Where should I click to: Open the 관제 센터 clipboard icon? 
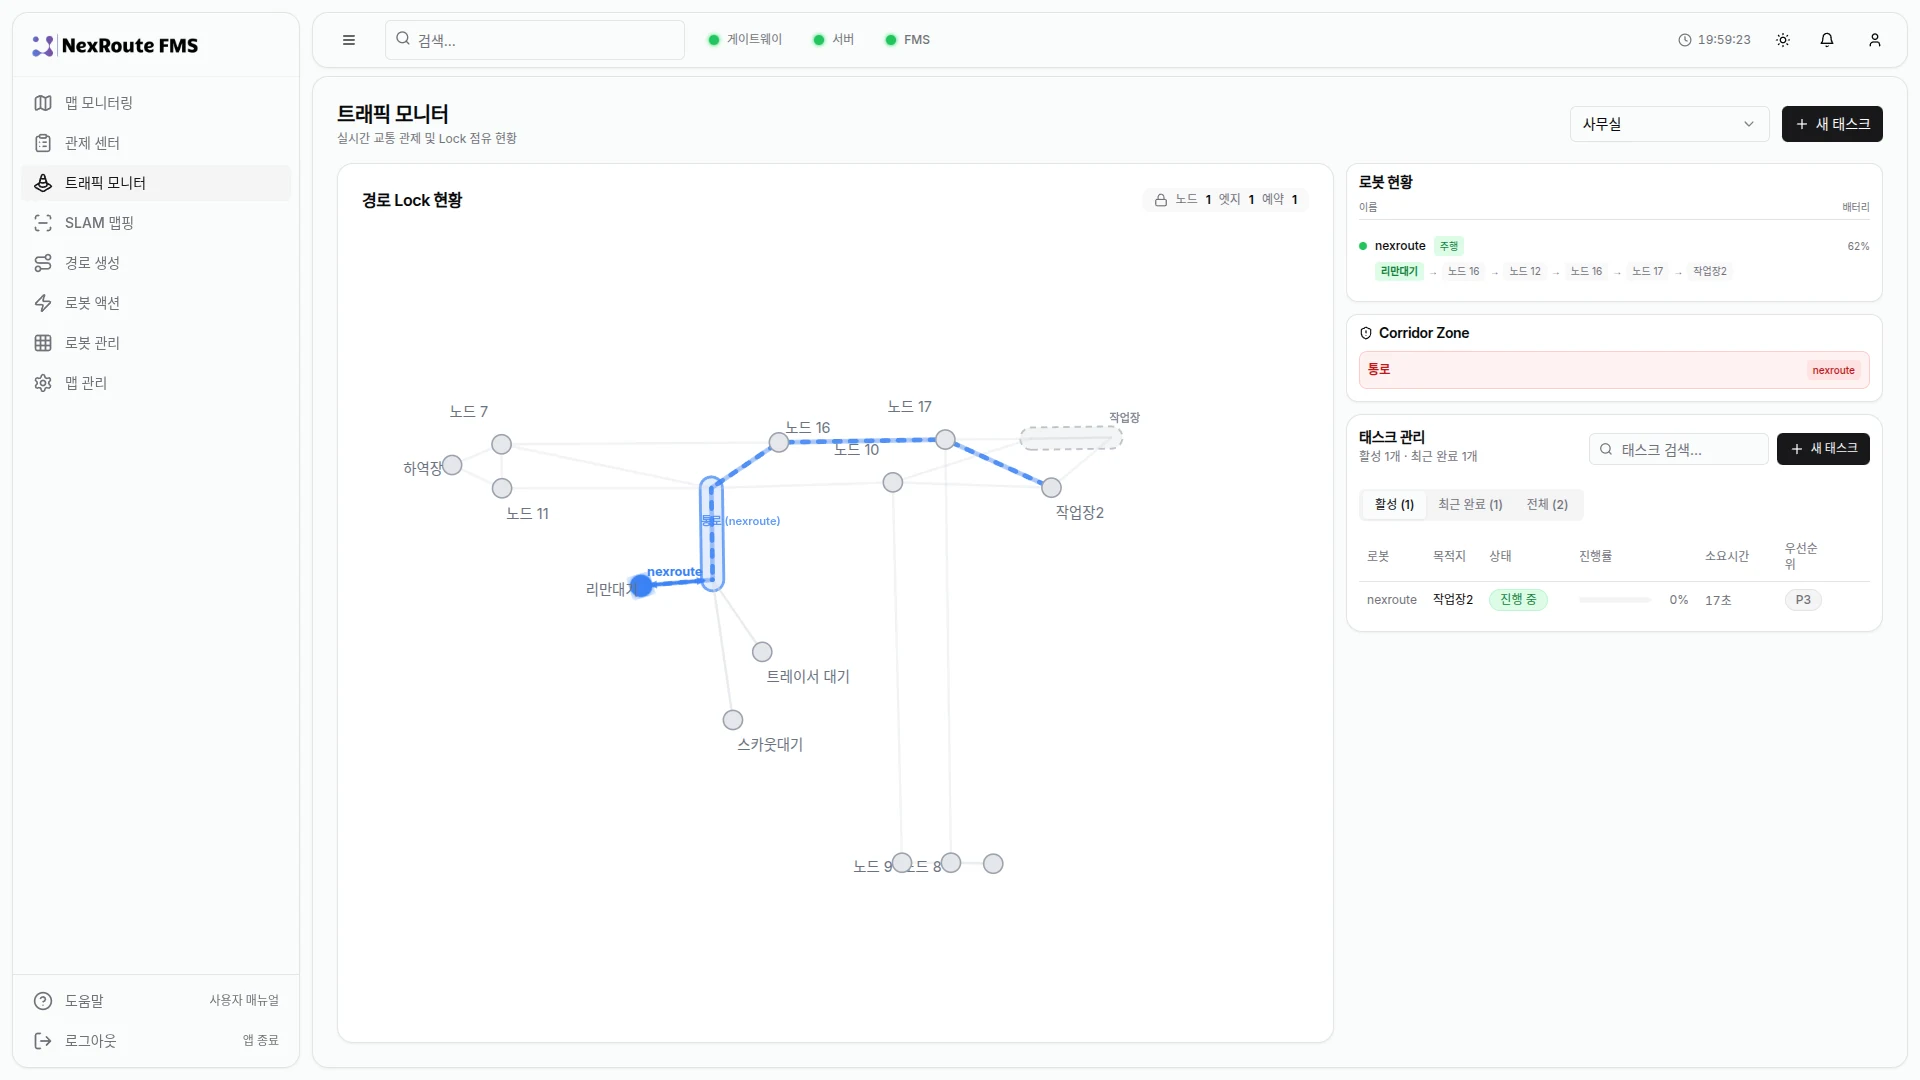tap(43, 143)
